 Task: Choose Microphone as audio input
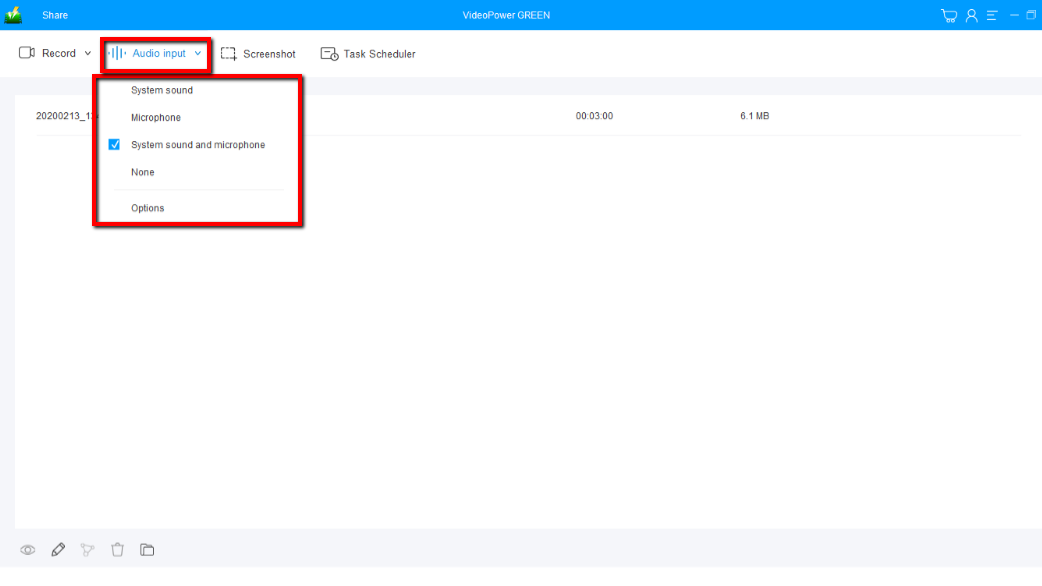156,118
